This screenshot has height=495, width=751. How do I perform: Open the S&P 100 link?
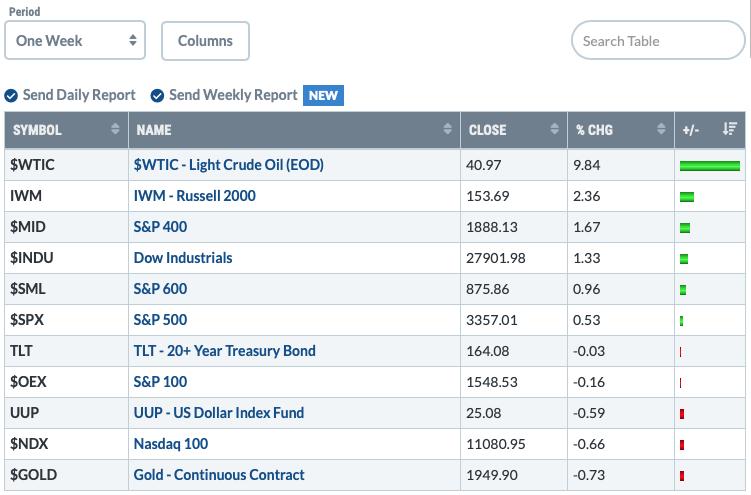[x=160, y=382]
